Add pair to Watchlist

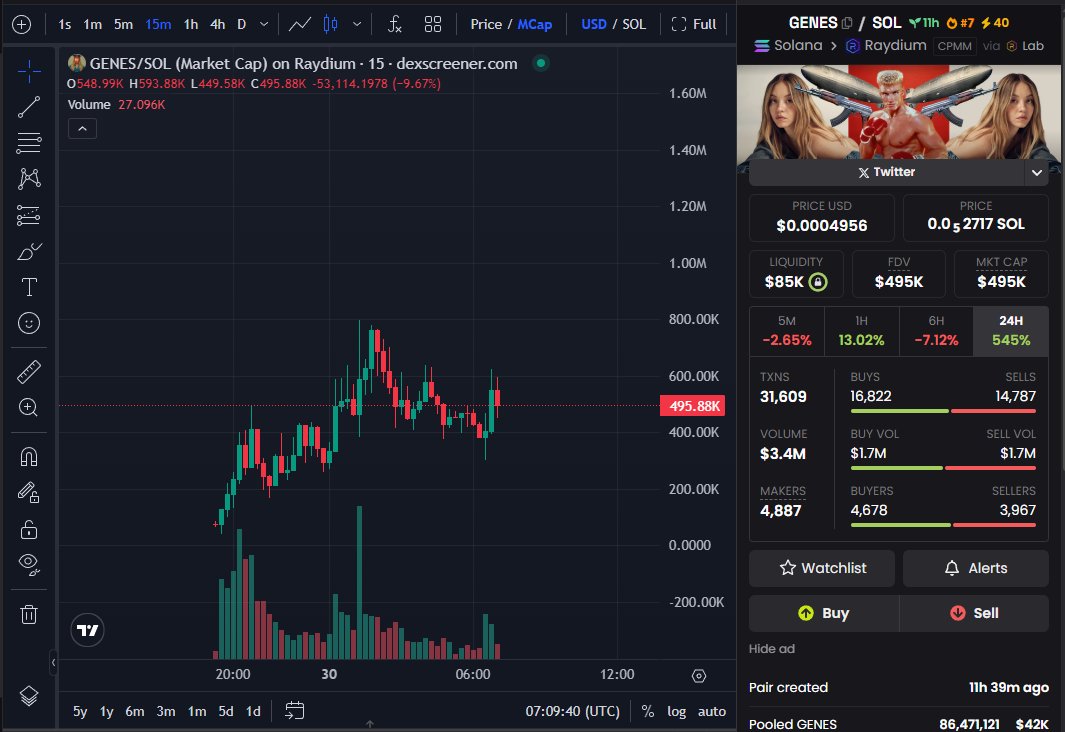(822, 568)
